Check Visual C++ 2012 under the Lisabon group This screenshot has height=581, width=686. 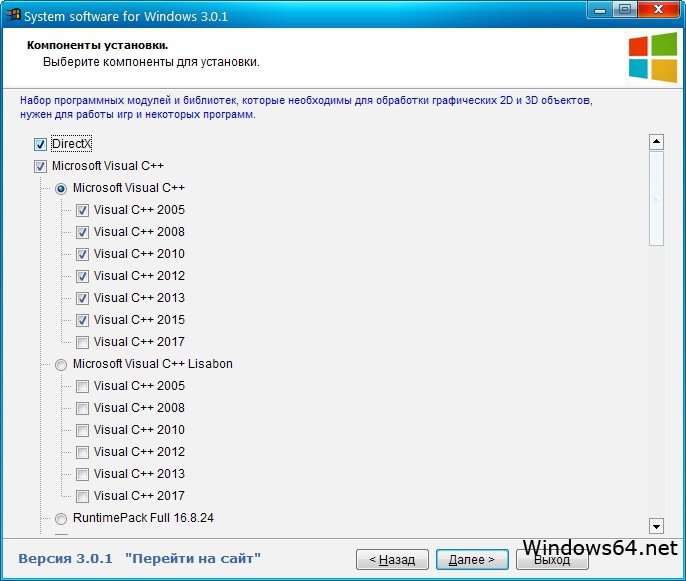click(x=82, y=452)
